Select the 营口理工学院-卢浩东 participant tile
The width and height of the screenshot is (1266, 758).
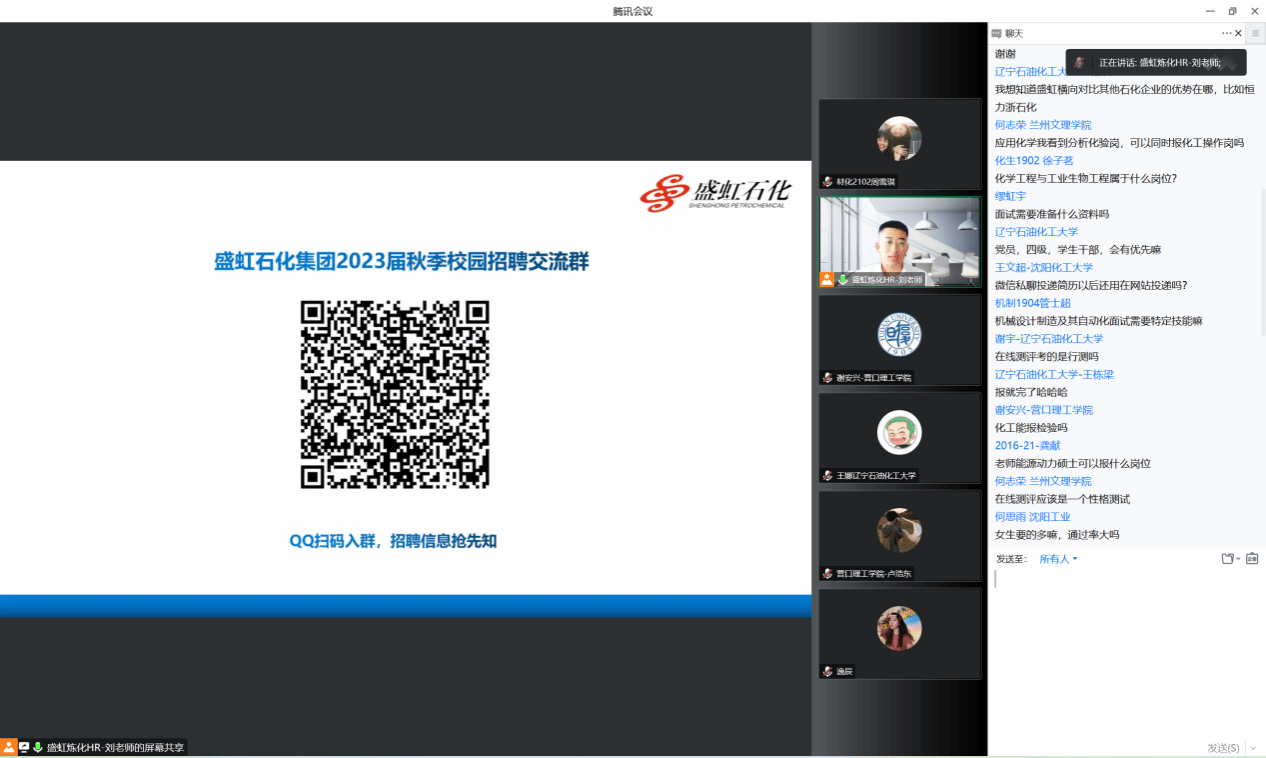point(900,536)
